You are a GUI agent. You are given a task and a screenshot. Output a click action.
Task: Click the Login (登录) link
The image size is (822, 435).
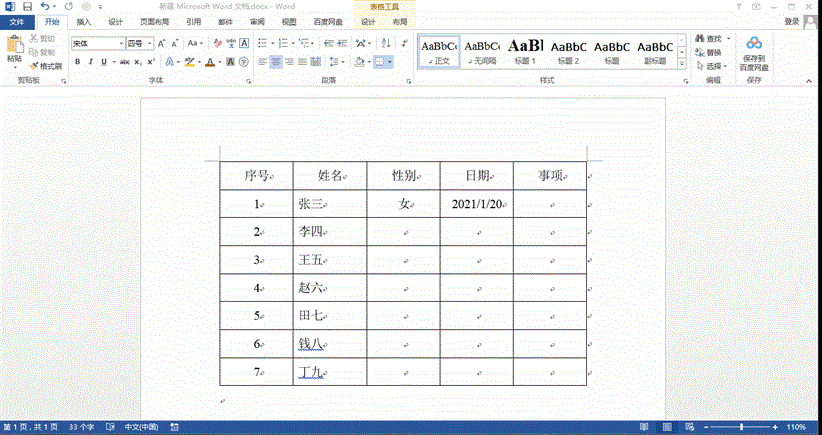coord(791,21)
